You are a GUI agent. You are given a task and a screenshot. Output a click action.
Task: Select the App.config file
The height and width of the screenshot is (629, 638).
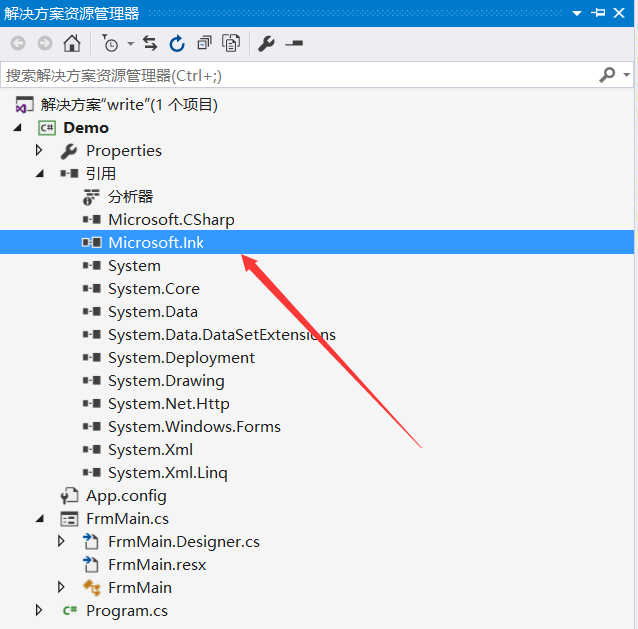pos(126,495)
